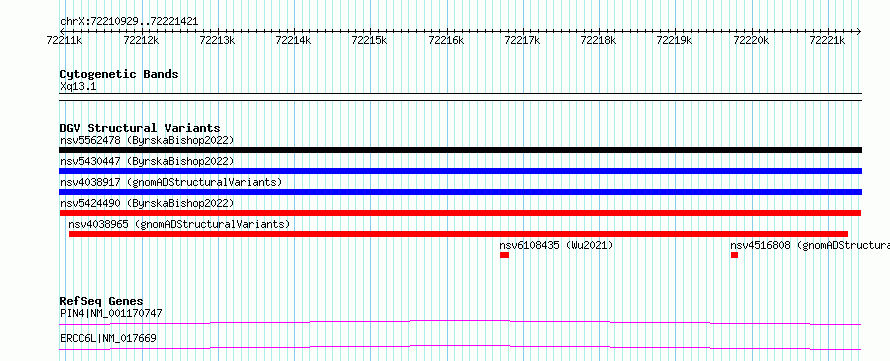Click the 72220k ruler mark
This screenshot has width=890, height=361.
coord(751,40)
